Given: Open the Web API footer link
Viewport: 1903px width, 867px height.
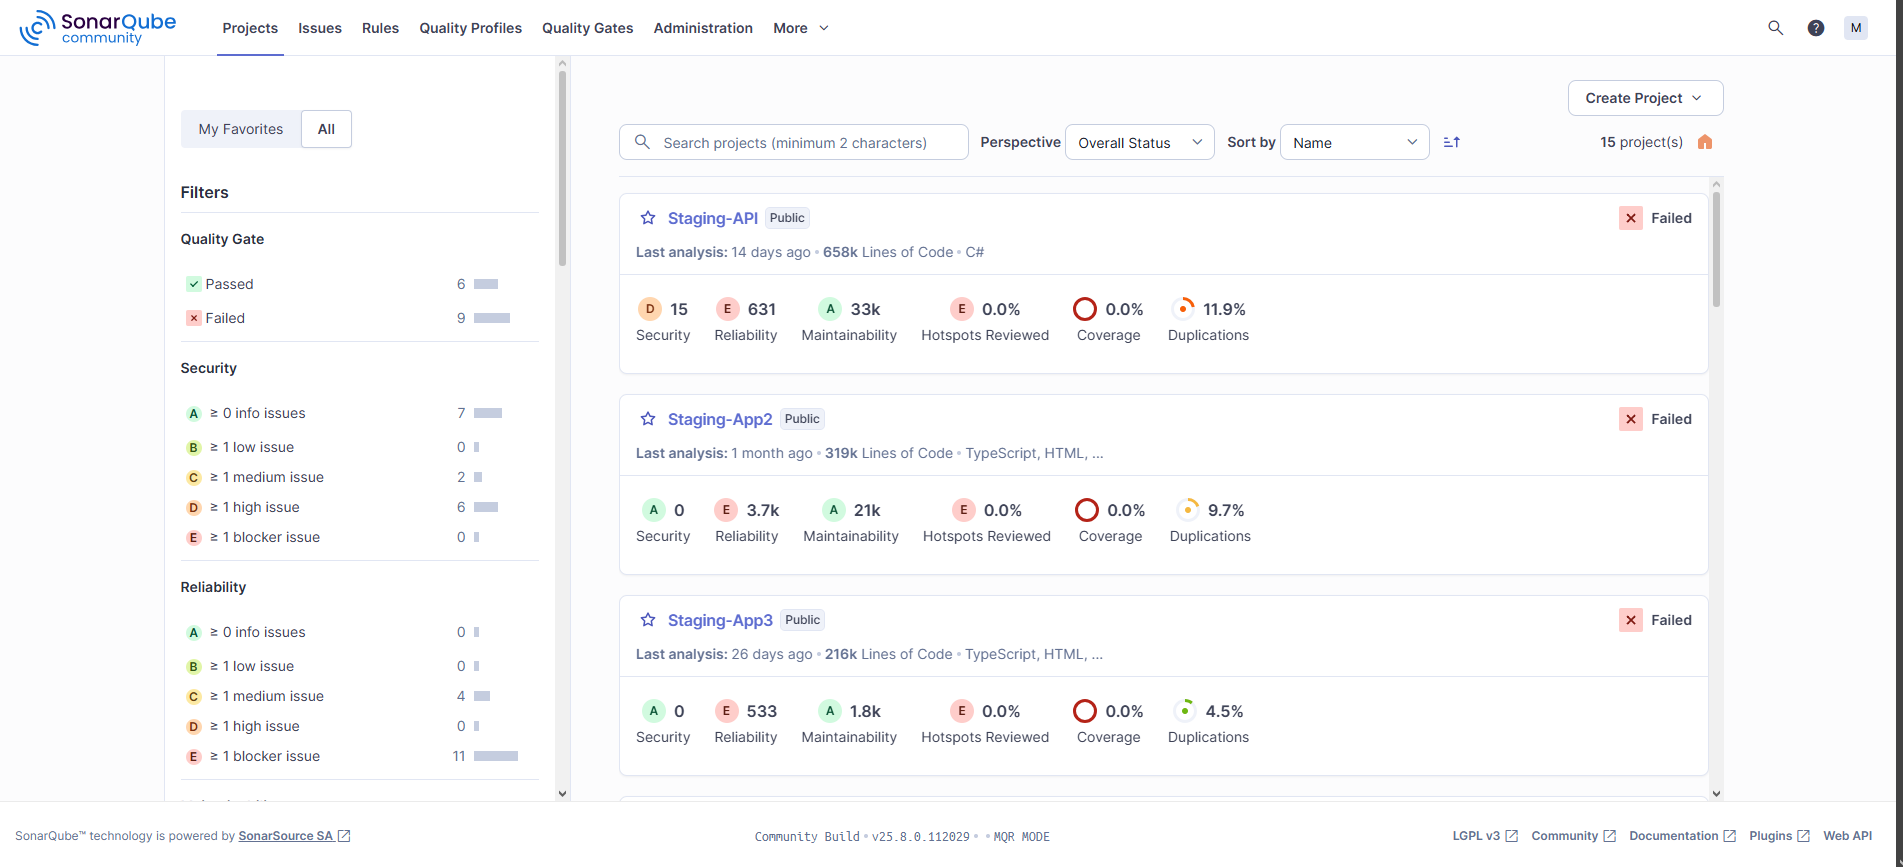Looking at the screenshot, I should tap(1847, 836).
